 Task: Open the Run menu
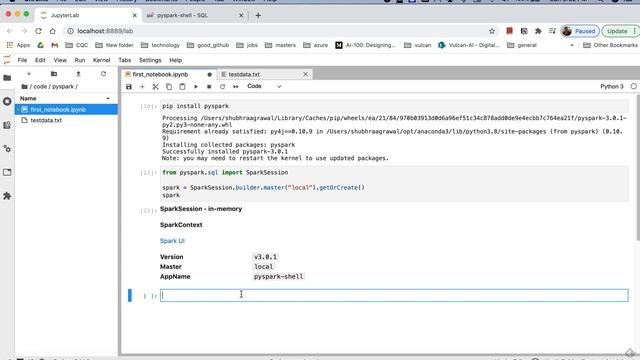(x=80, y=60)
